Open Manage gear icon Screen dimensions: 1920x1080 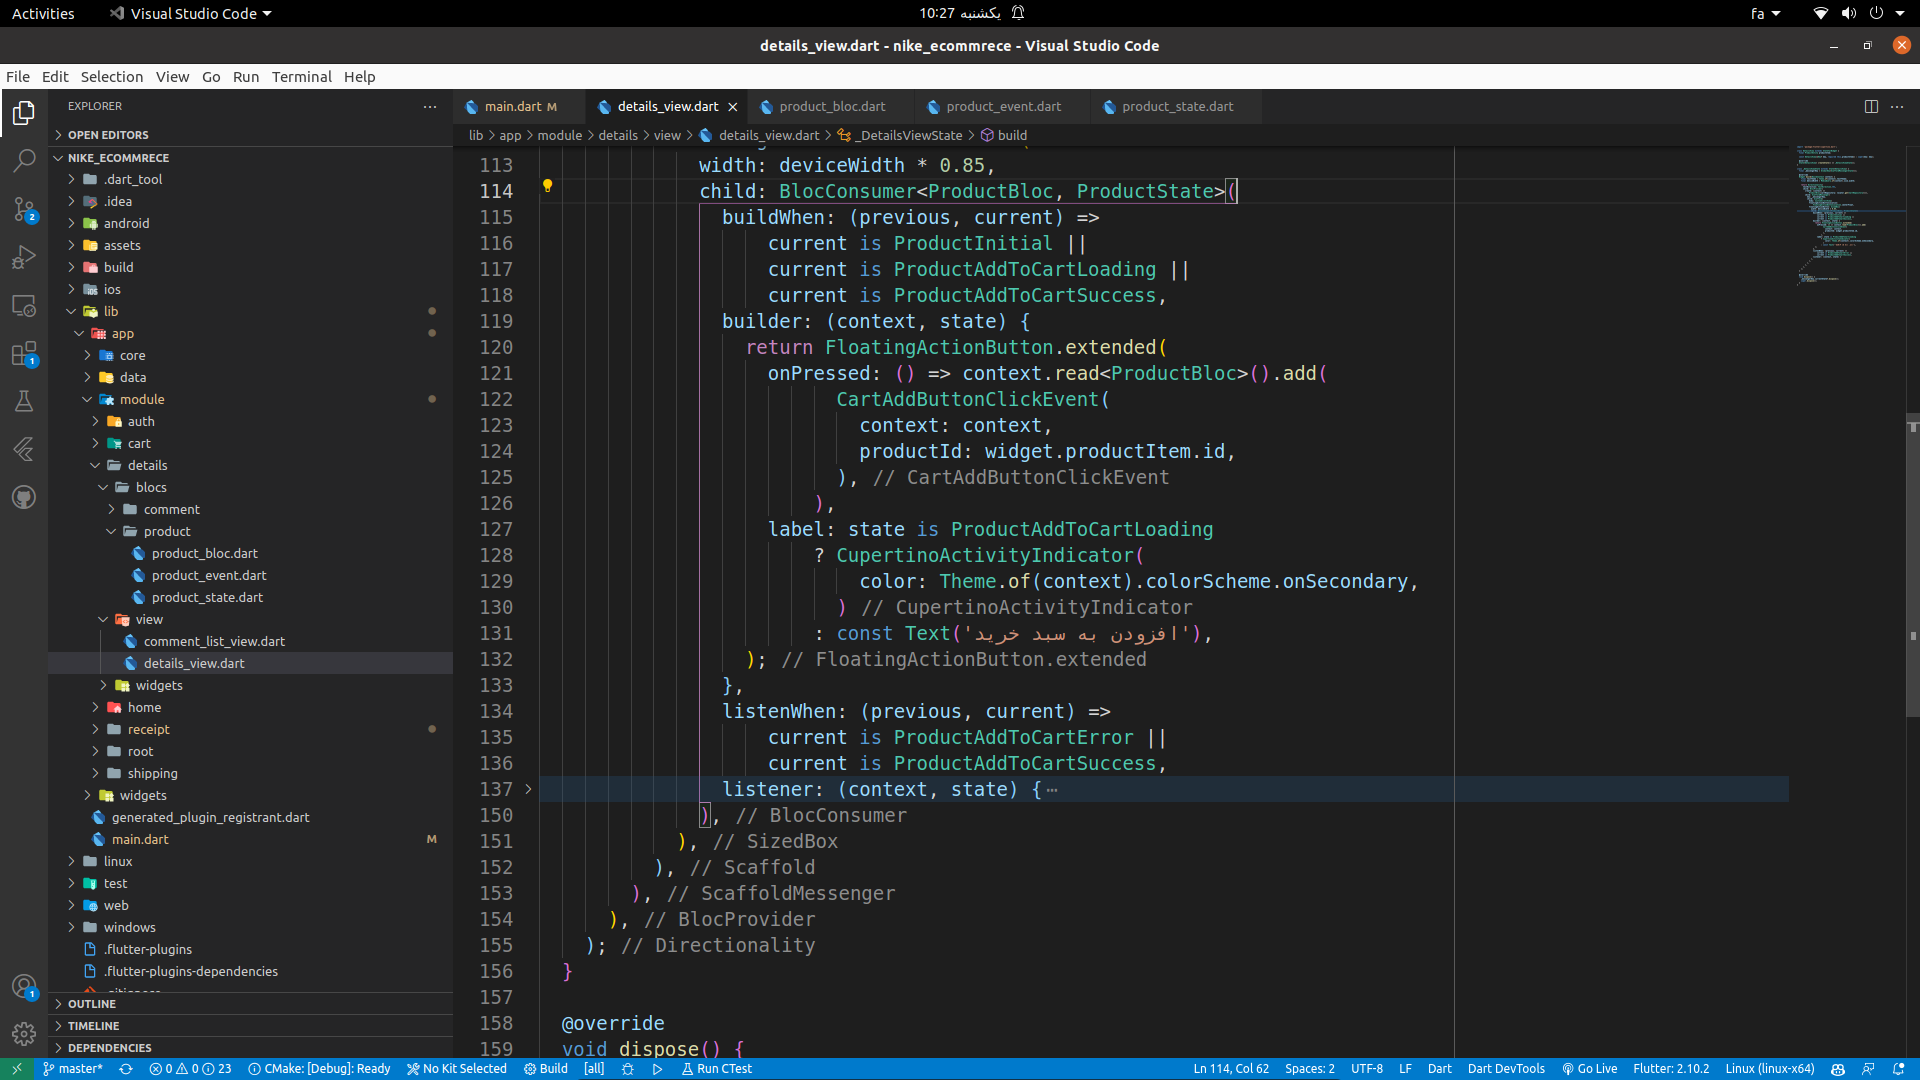tap(24, 1034)
